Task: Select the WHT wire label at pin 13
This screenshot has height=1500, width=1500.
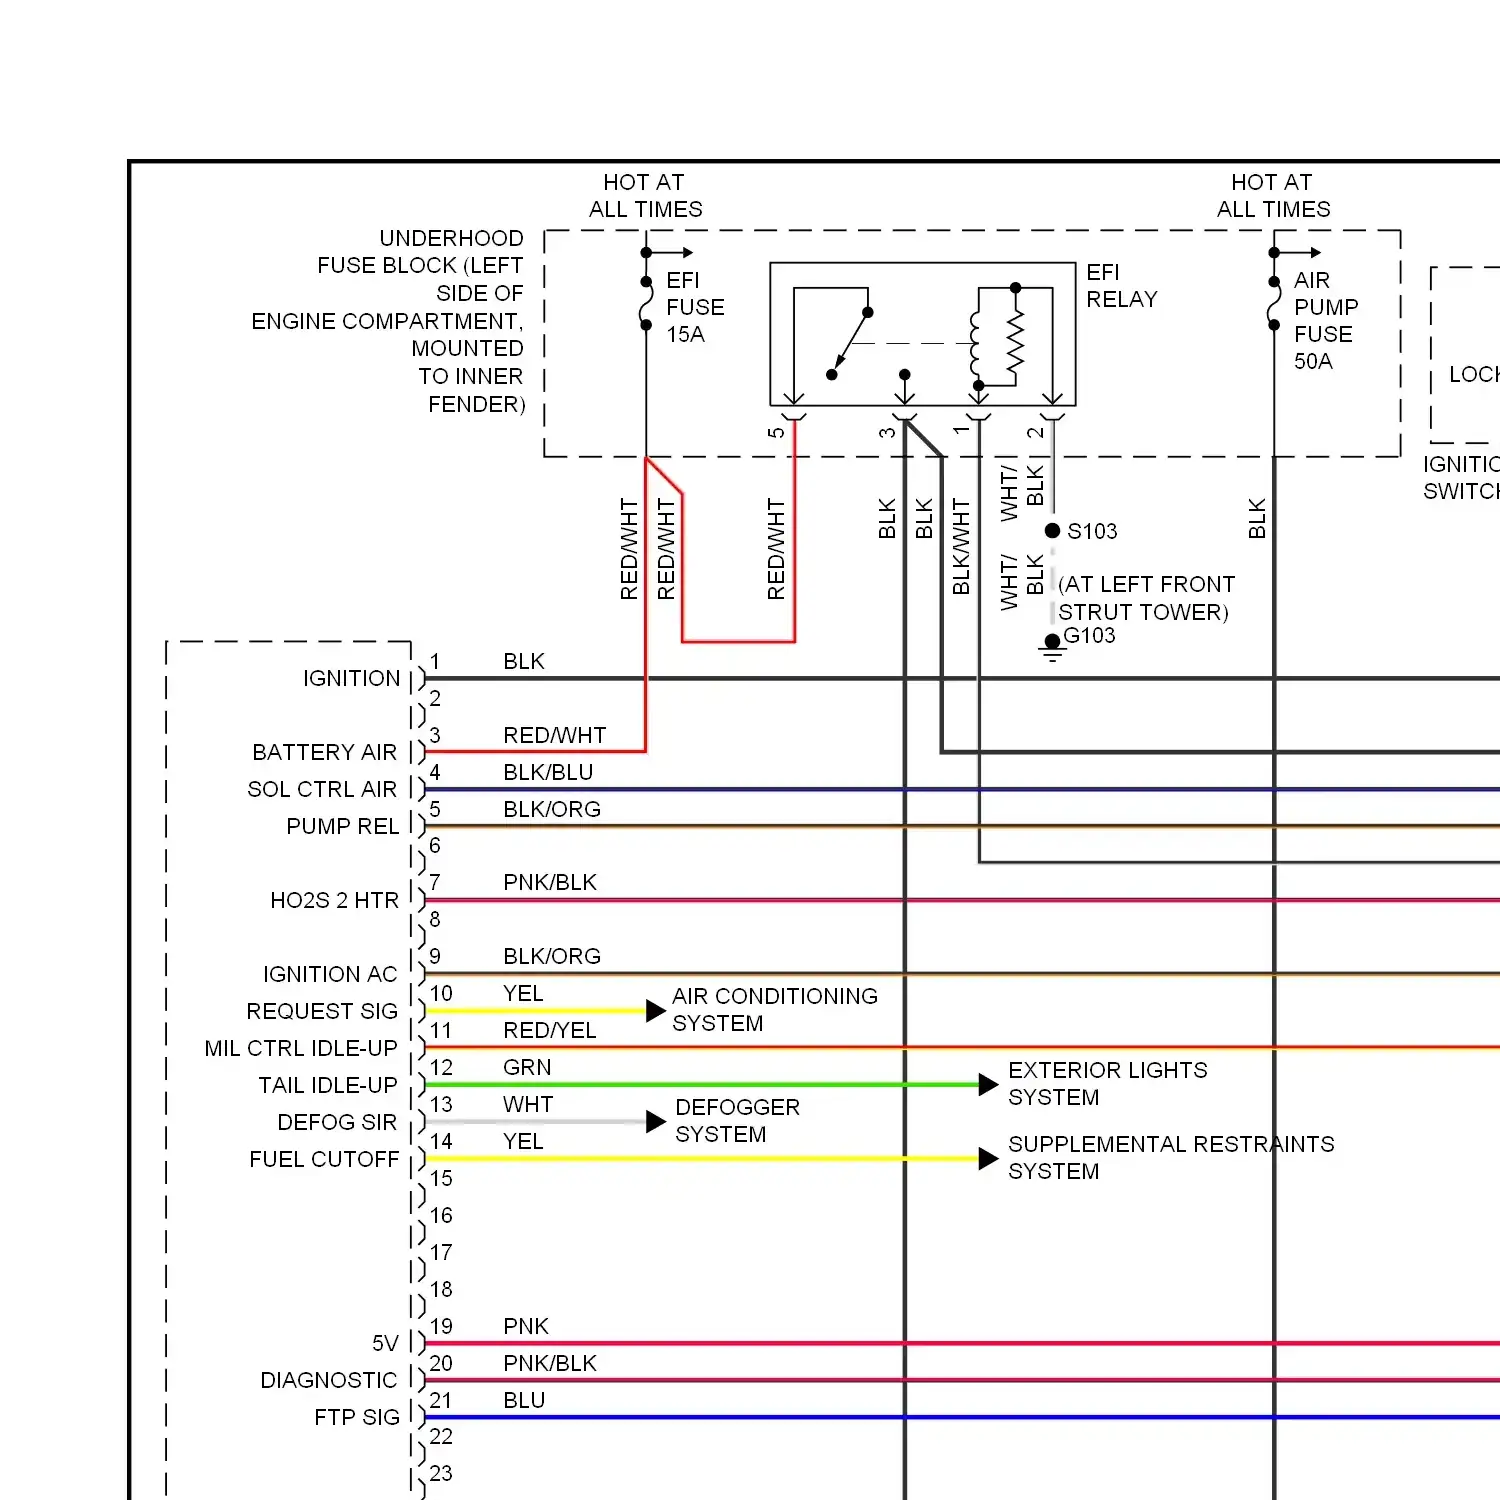Action: pos(528,1105)
